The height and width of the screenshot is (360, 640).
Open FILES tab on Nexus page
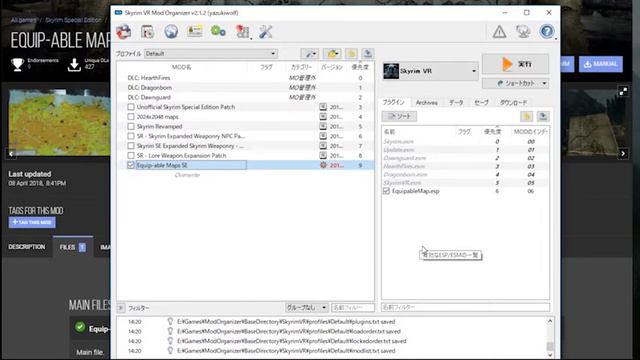pos(73,247)
